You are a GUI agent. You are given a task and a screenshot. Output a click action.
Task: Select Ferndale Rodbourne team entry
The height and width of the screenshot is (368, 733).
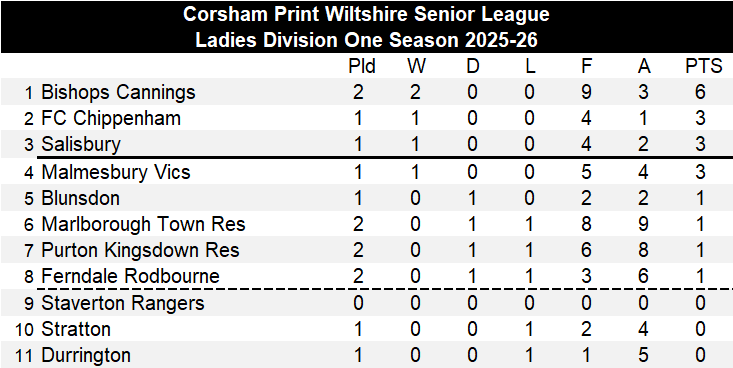pos(130,276)
